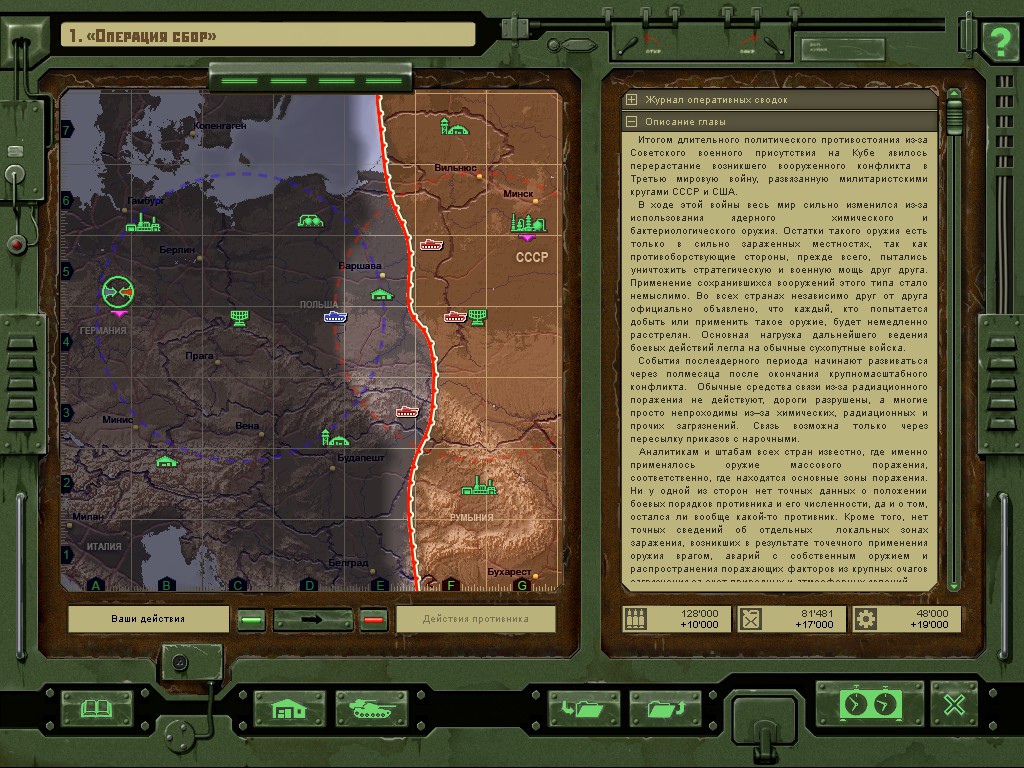The image size is (1024, 768).
Task: Collapse Описание главы section
Action: click(x=631, y=122)
